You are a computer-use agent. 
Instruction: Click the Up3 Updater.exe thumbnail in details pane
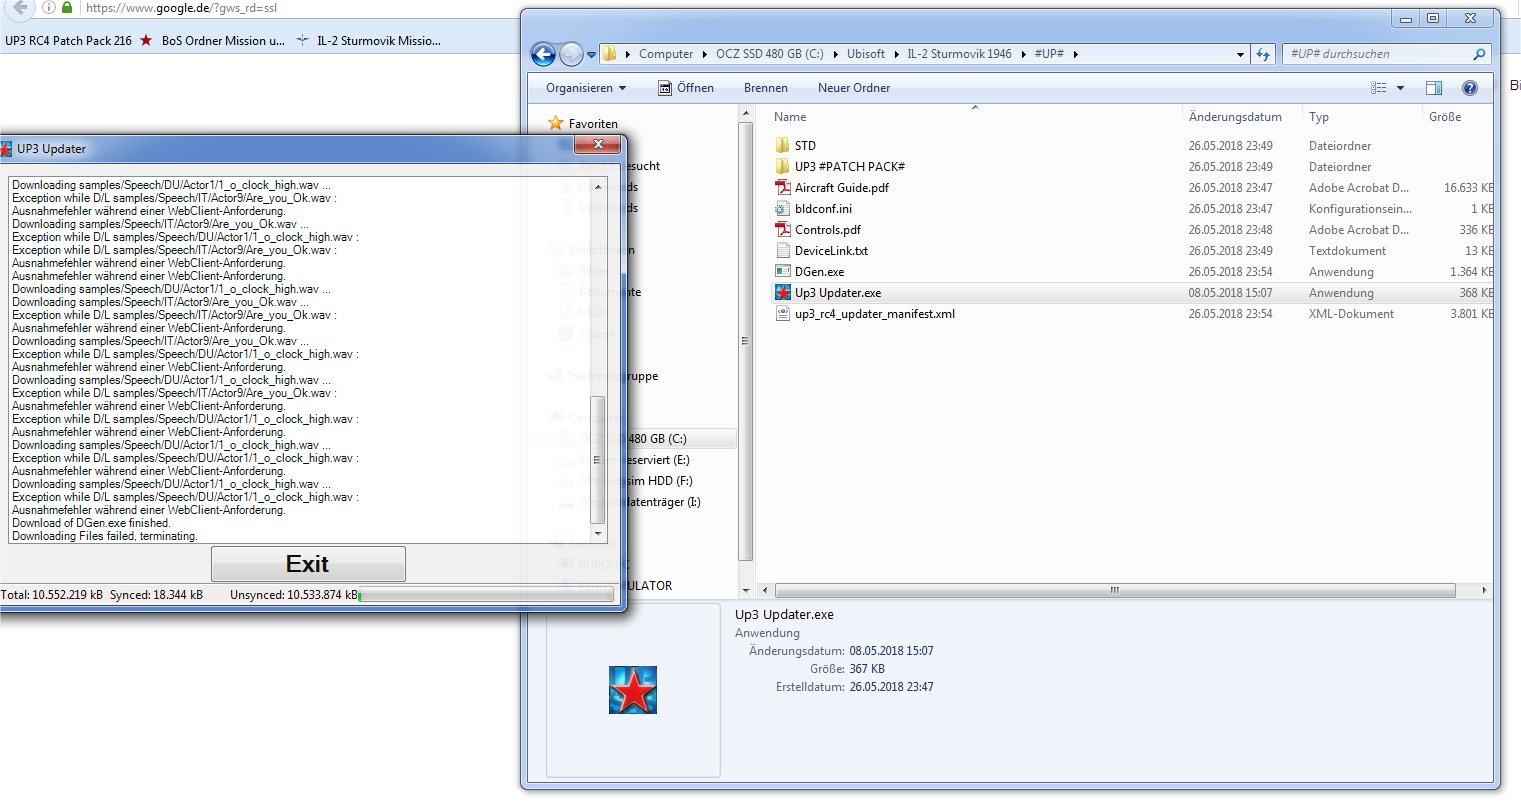(633, 690)
